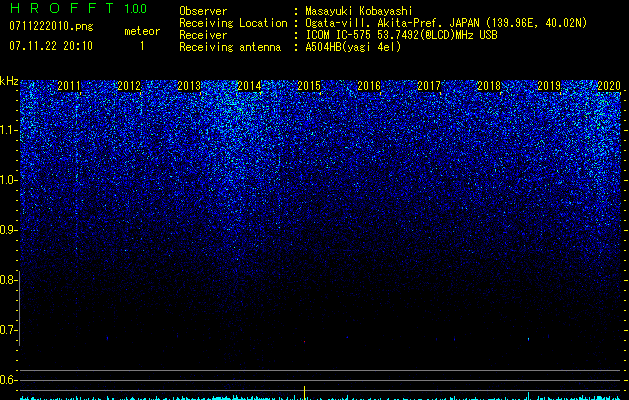This screenshot has width=629, height=400.
Task: Click the 2015 time marker
Action: click(309, 86)
